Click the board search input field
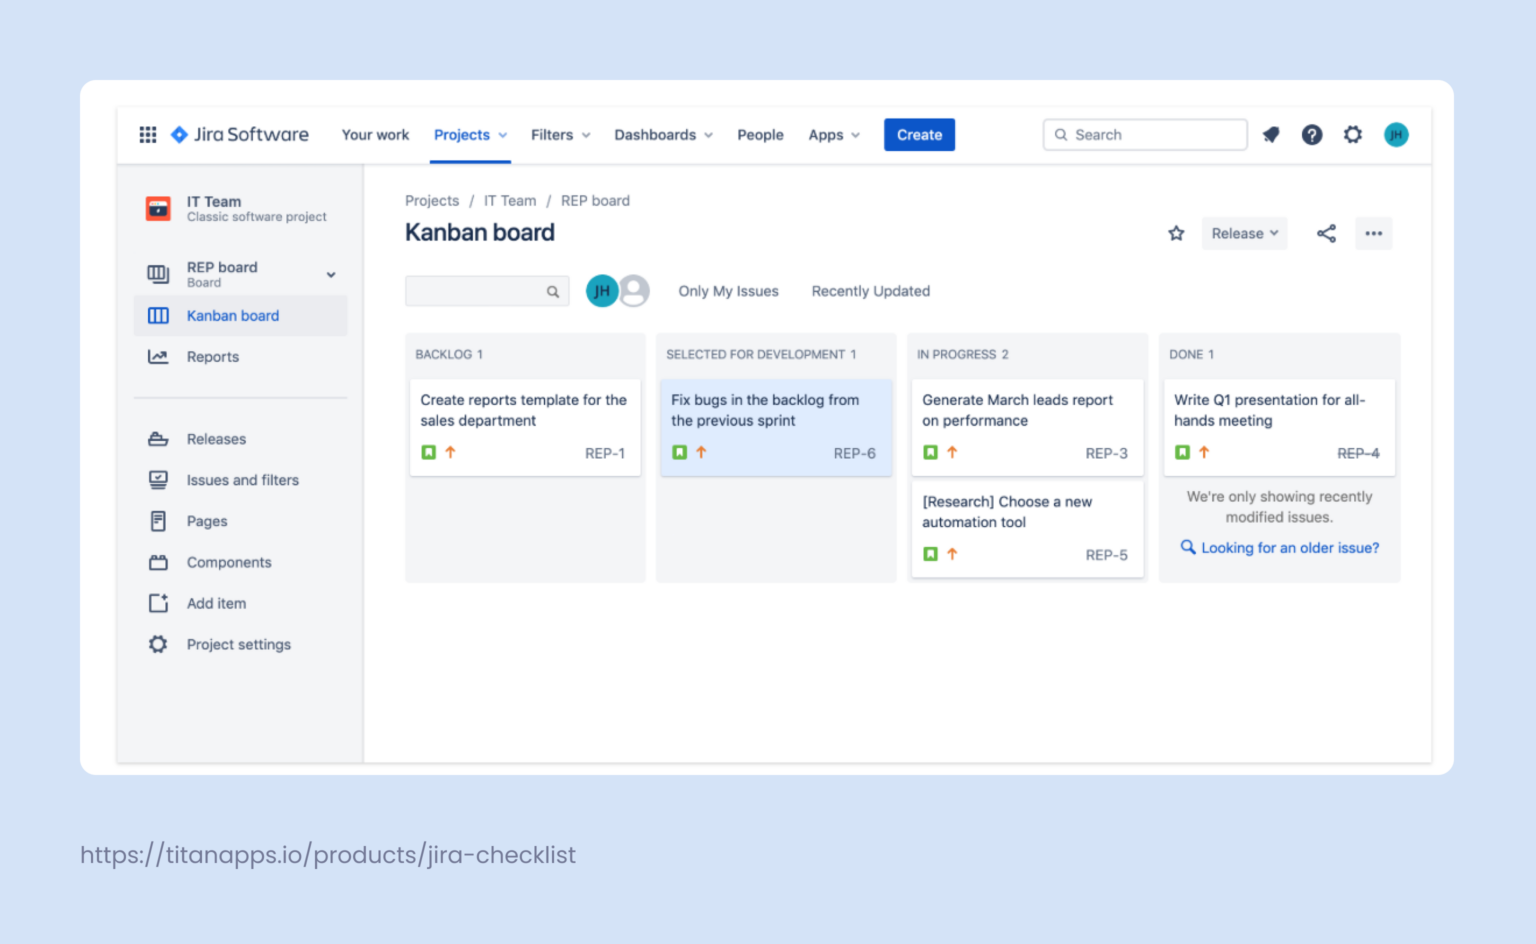 (480, 291)
